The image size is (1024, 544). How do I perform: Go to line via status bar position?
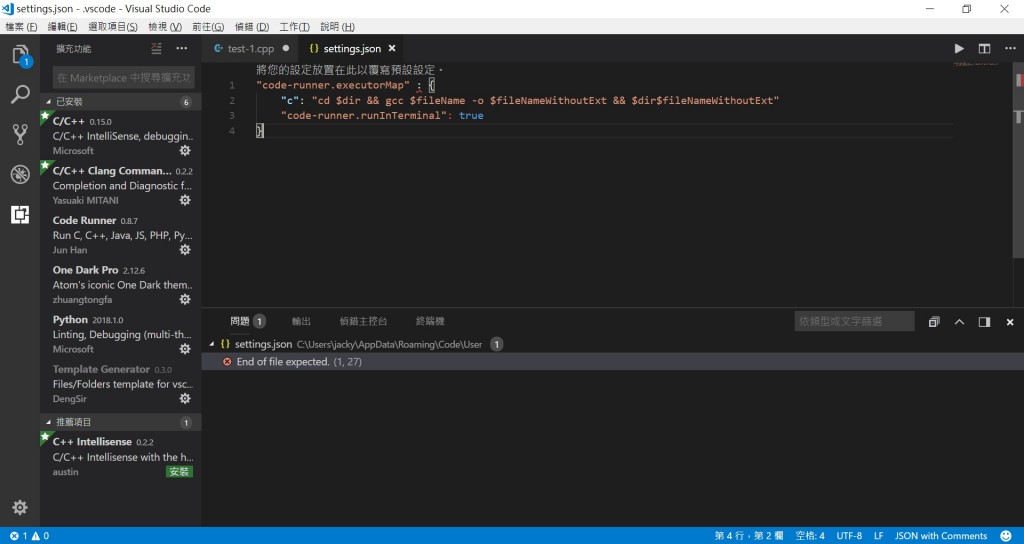[x=748, y=536]
